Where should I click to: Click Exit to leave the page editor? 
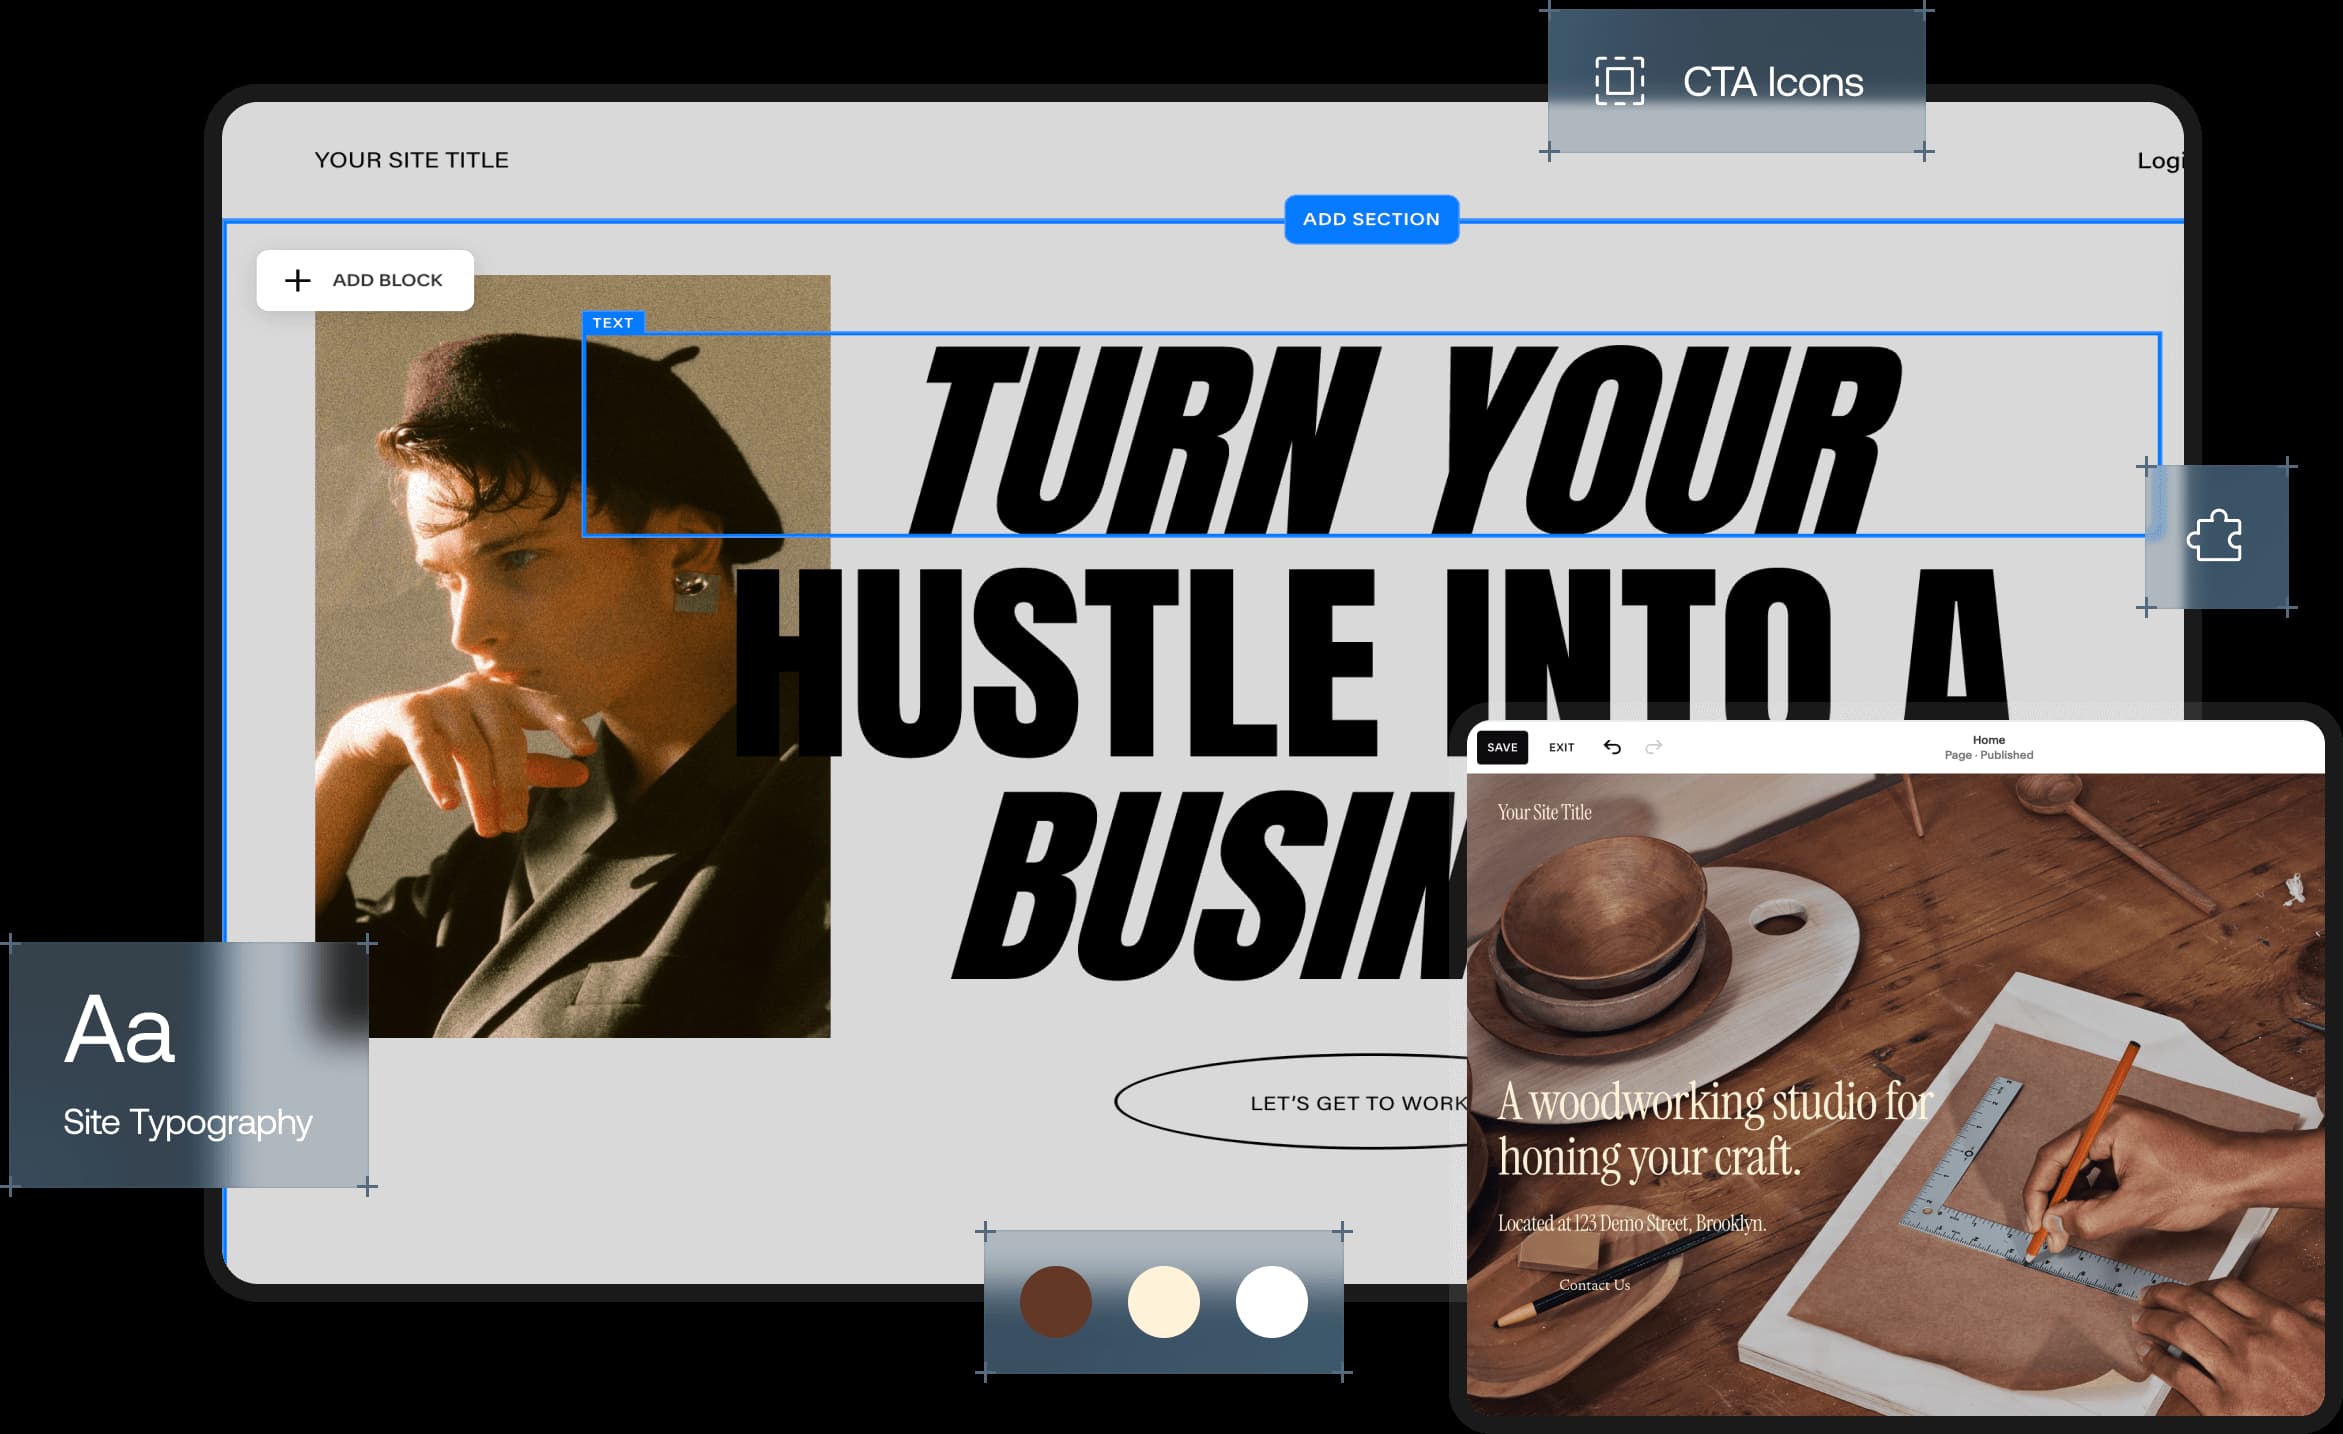pos(1560,747)
